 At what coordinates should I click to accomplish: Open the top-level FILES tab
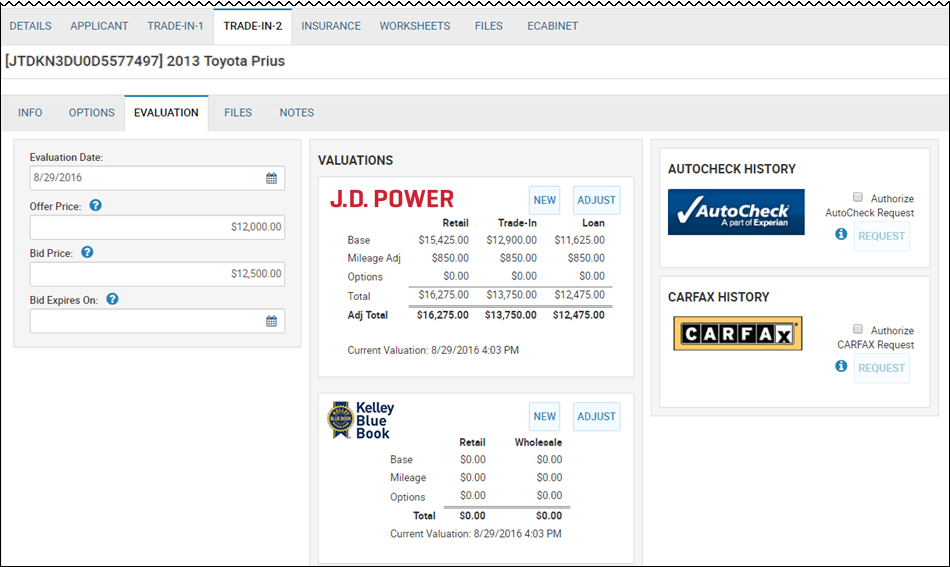tap(489, 26)
